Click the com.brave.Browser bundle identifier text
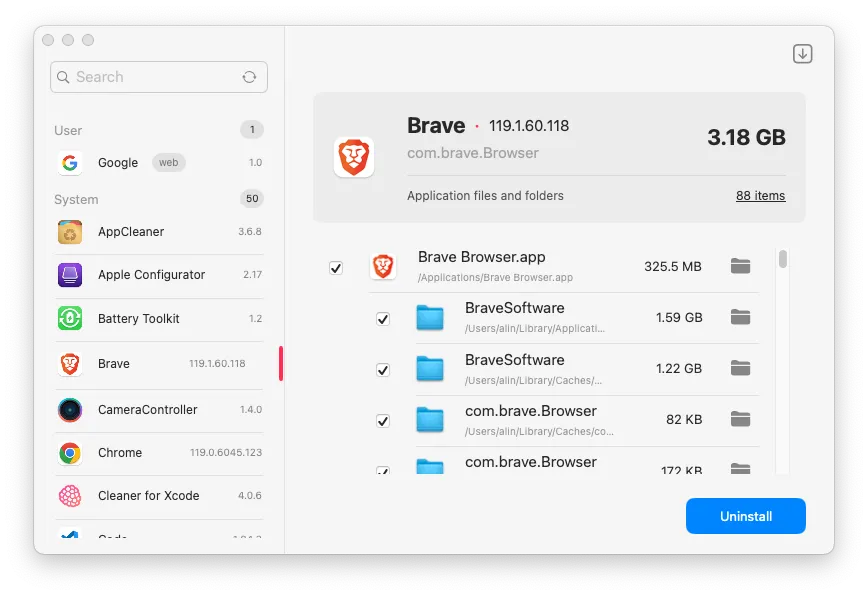Viewport: 868px width, 596px height. [x=473, y=153]
